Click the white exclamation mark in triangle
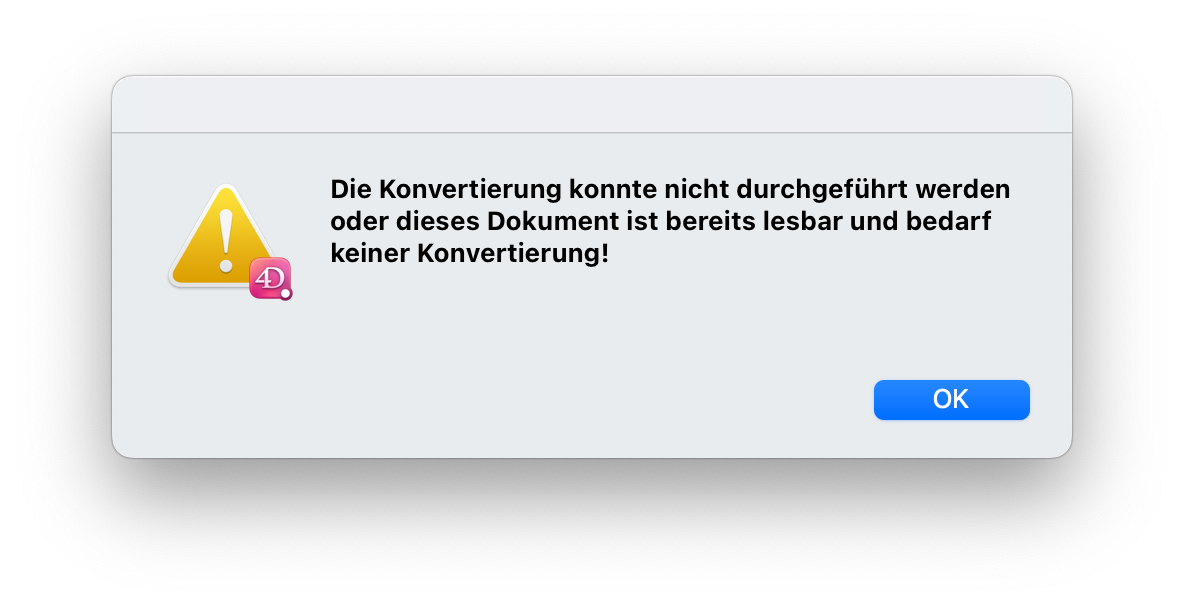The width and height of the screenshot is (1184, 606). 225,241
